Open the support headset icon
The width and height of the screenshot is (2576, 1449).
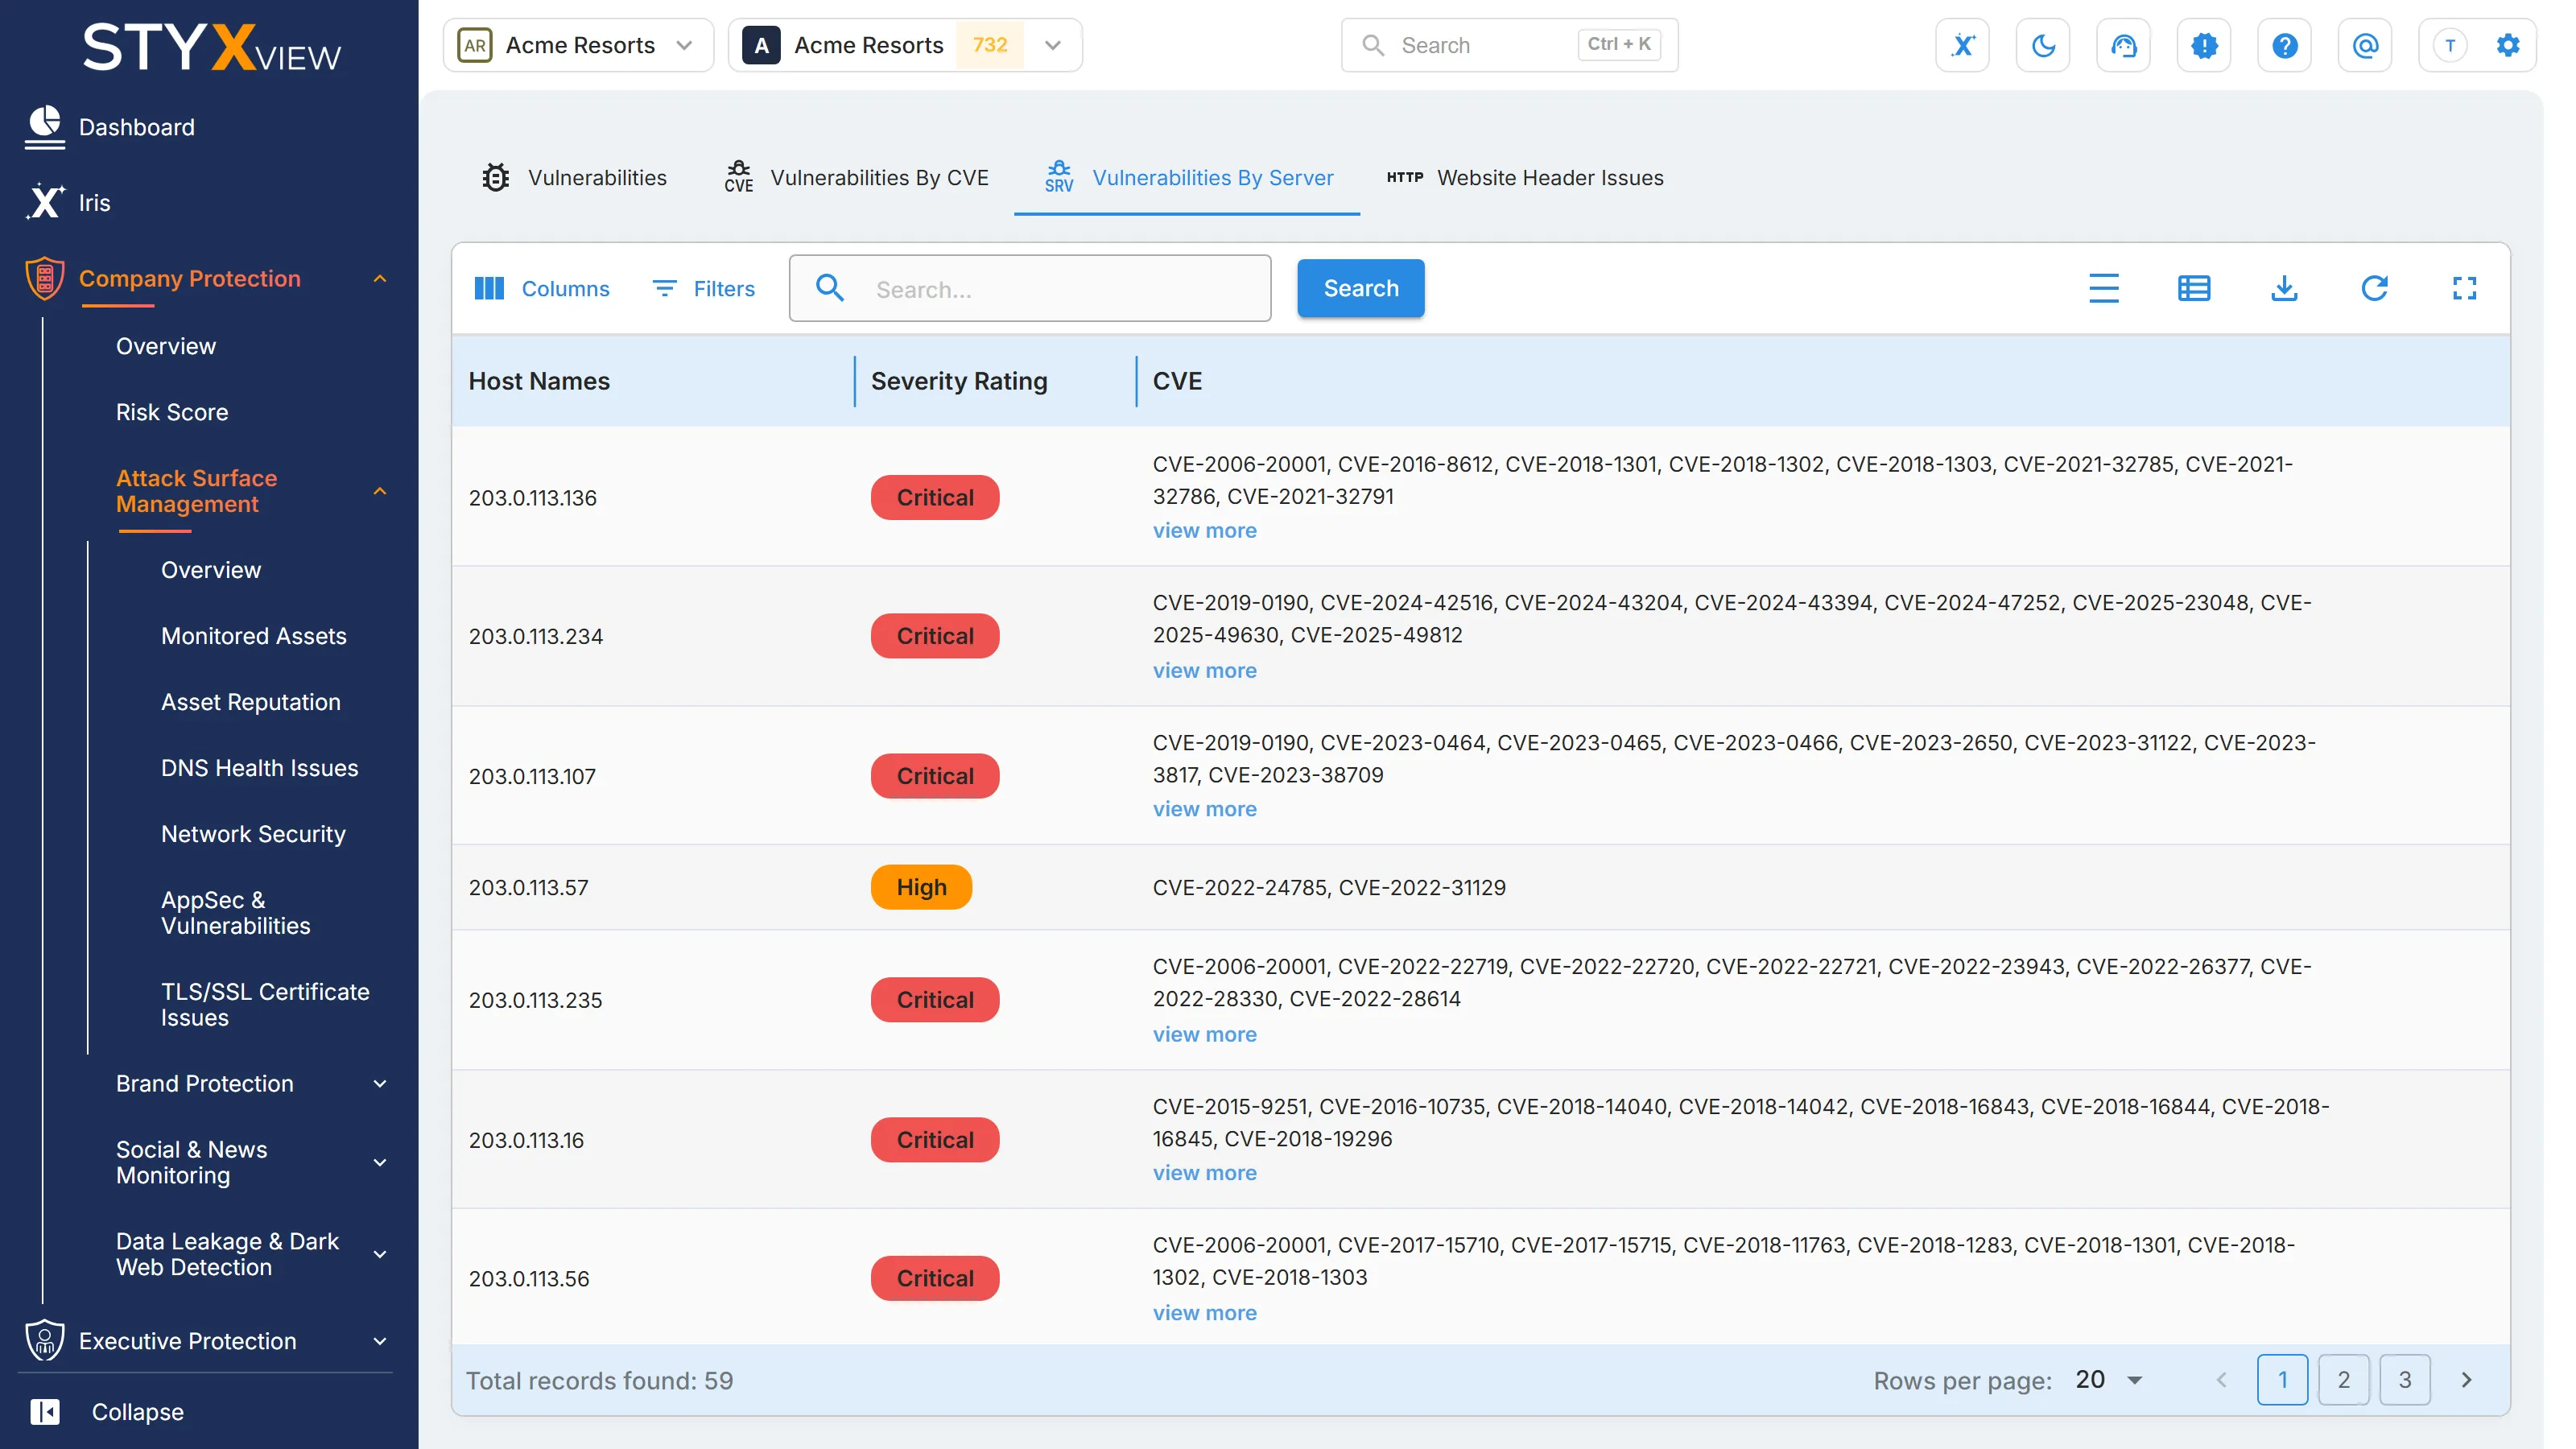[2123, 45]
